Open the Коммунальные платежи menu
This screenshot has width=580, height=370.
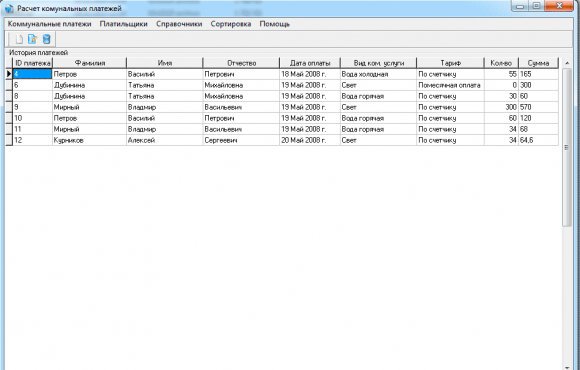(50, 24)
